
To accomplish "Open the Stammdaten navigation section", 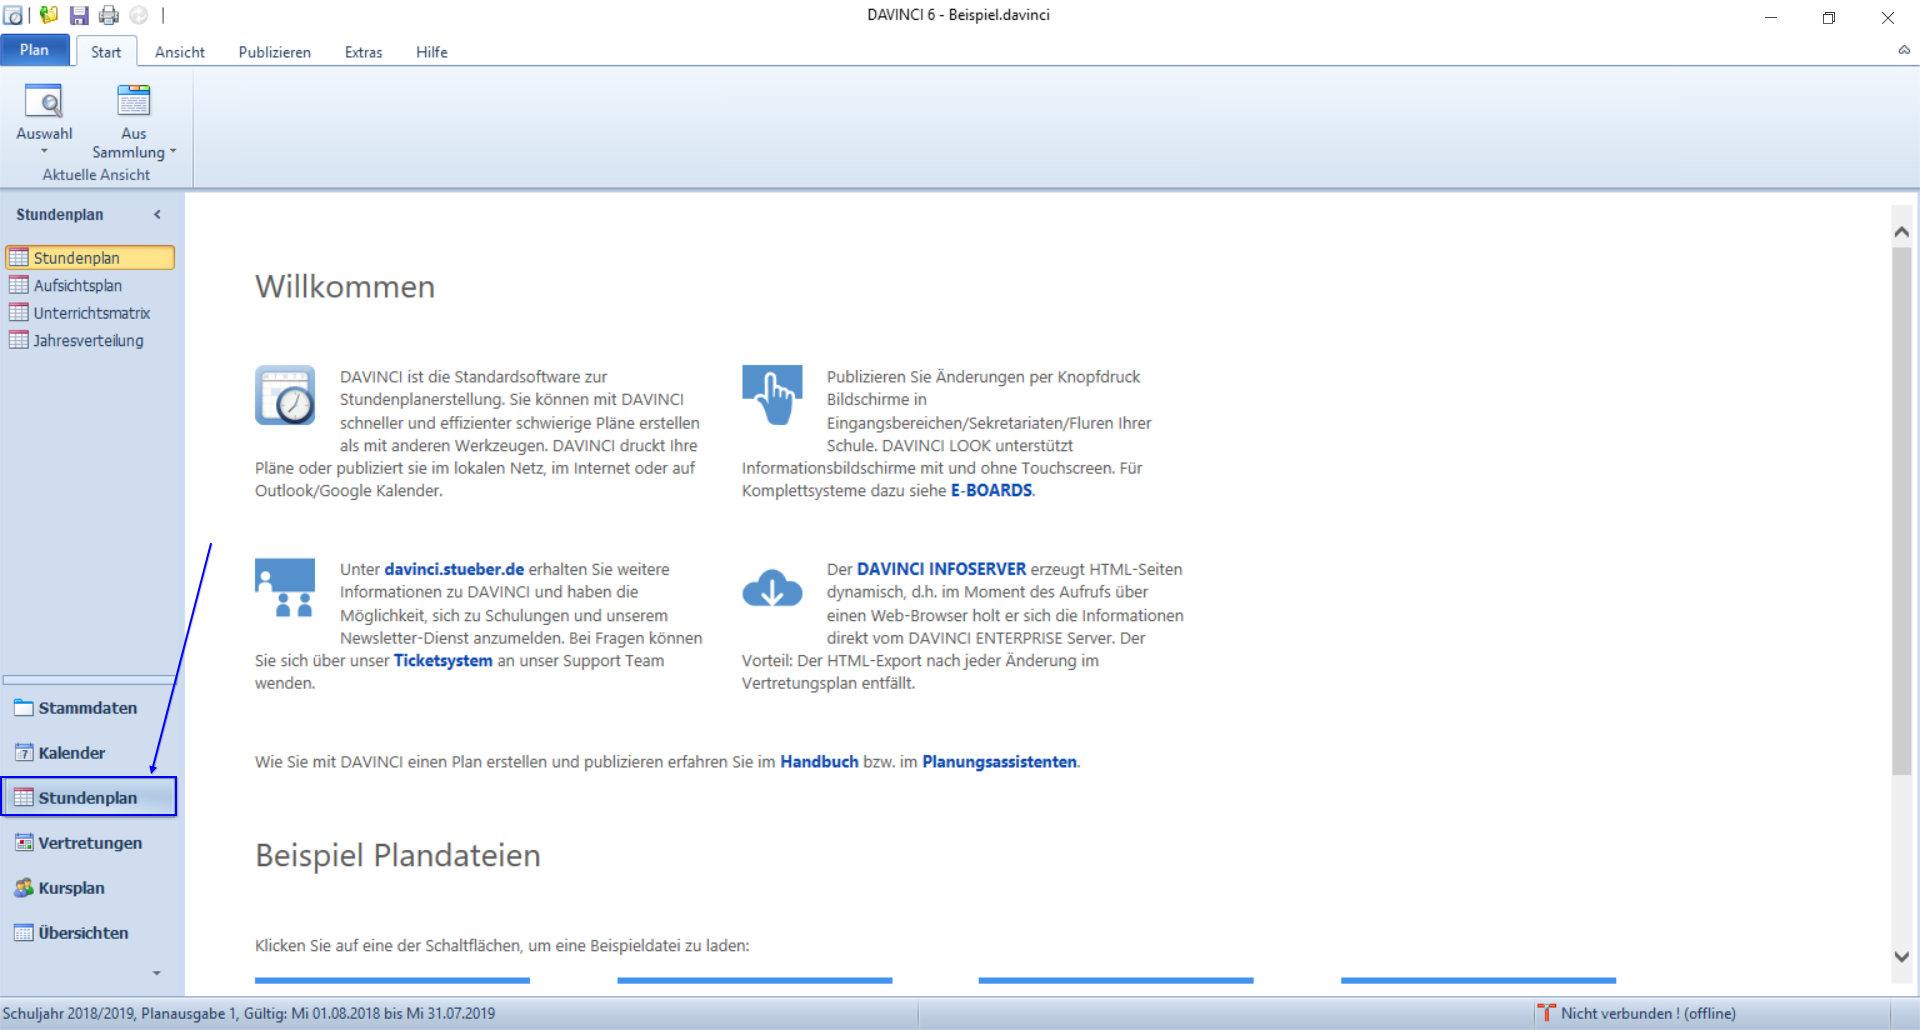I will pos(90,708).
